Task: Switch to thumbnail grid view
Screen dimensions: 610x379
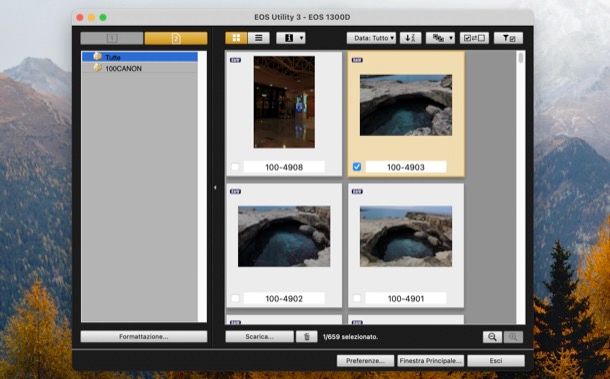Action: 236,38
